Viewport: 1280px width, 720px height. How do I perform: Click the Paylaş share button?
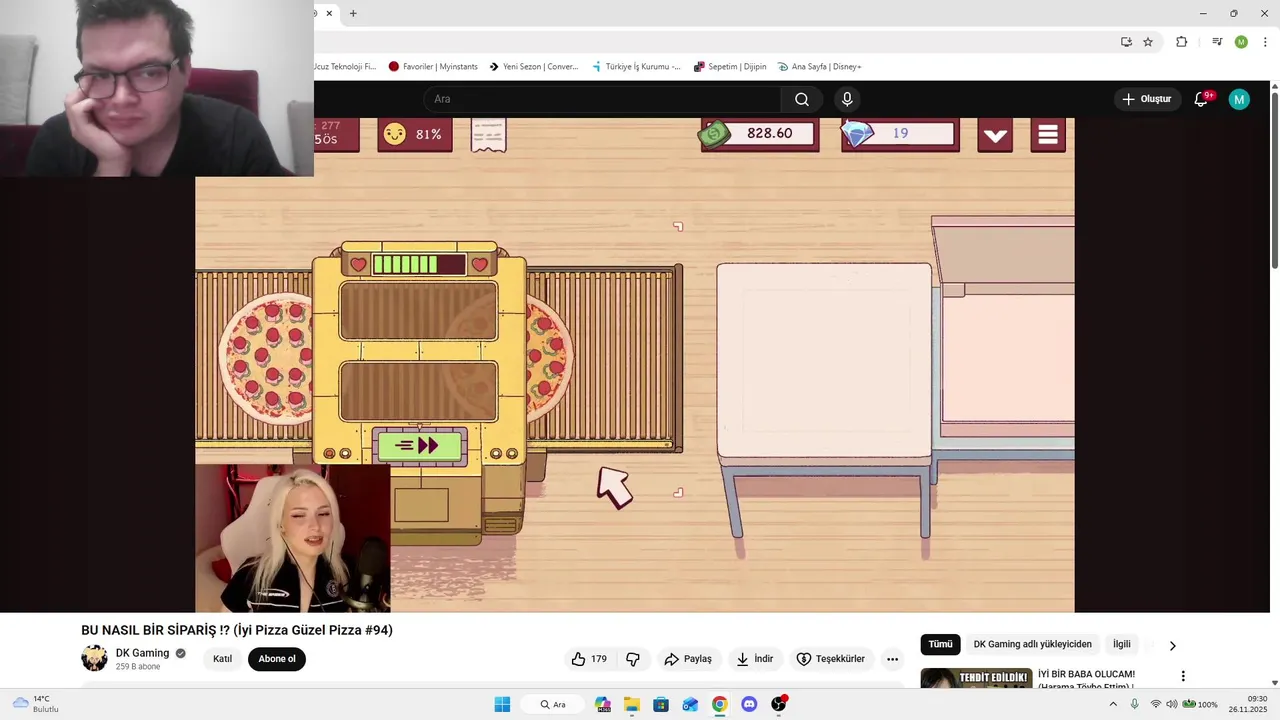point(688,659)
